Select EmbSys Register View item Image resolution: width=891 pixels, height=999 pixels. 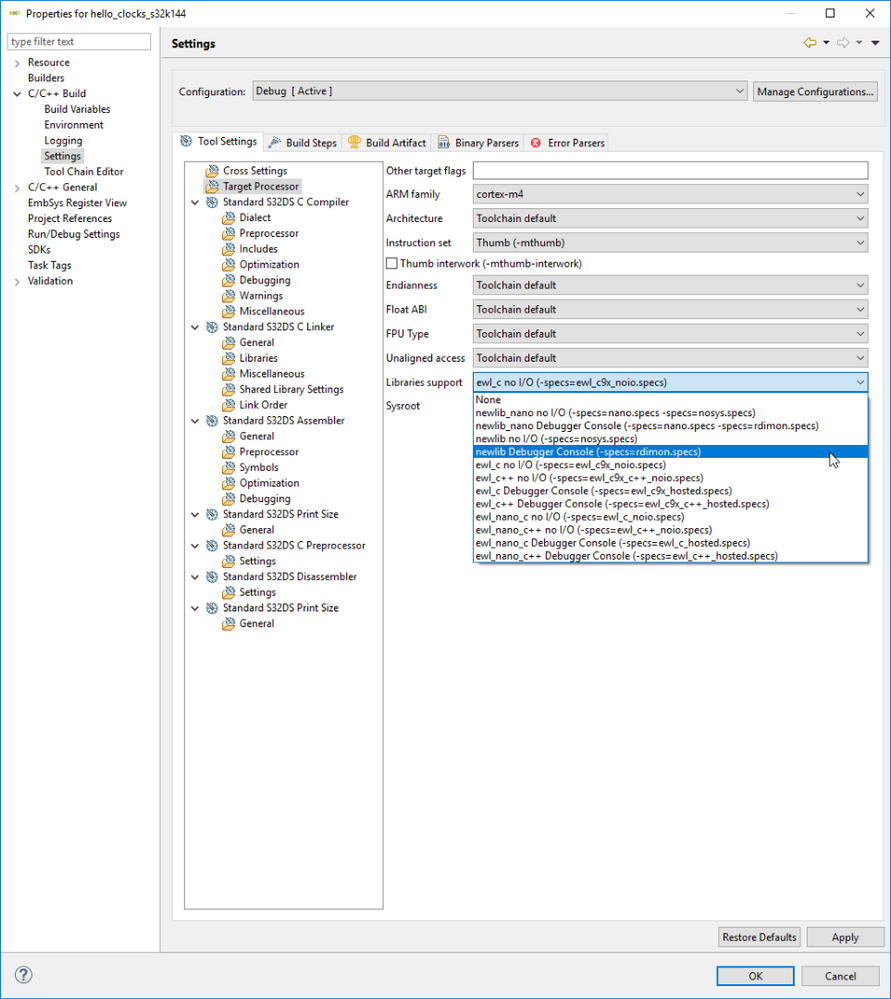click(x=77, y=203)
